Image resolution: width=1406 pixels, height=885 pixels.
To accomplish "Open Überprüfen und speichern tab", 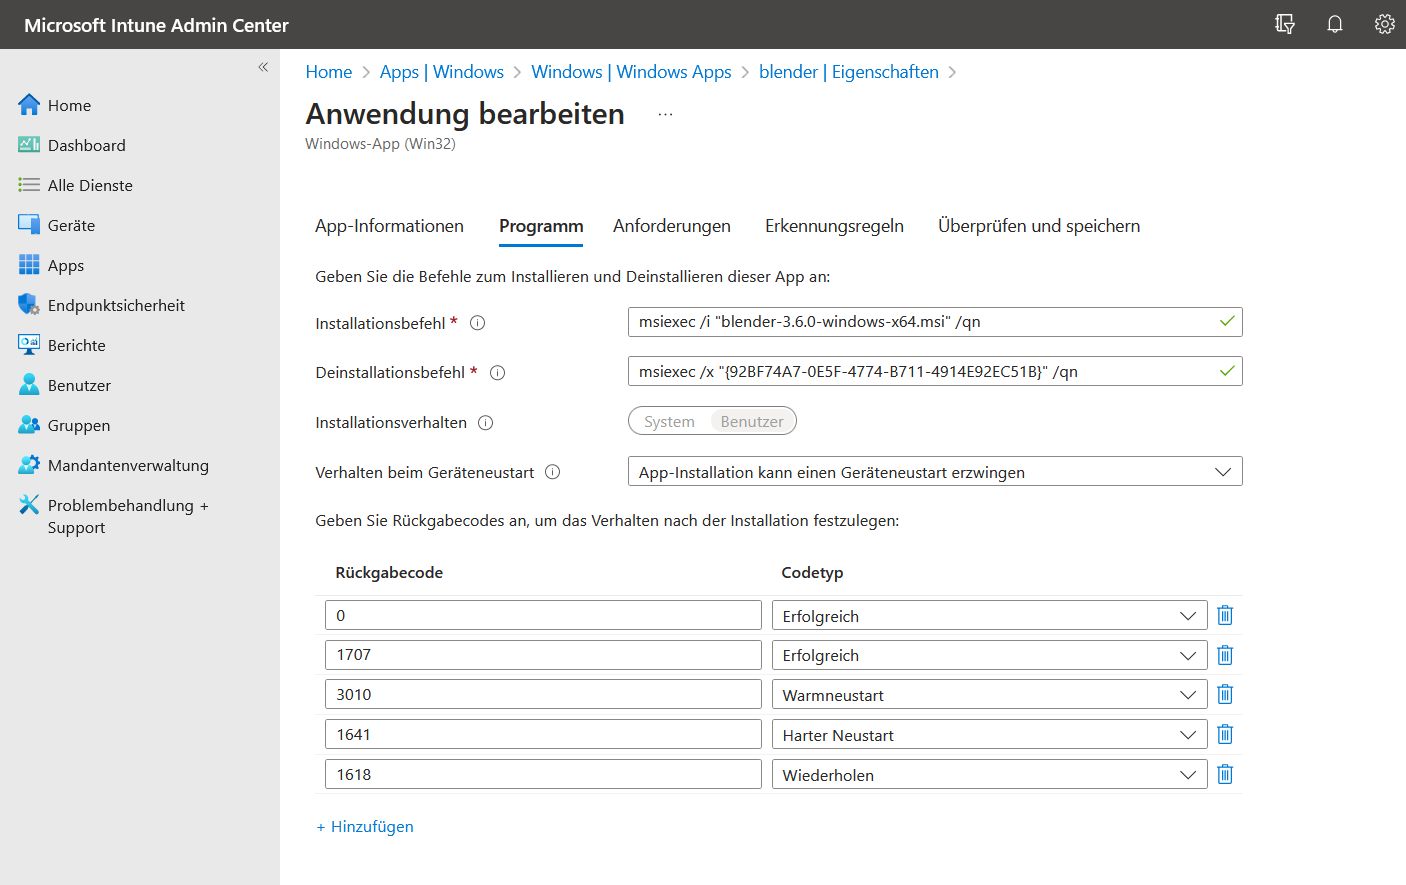I will coord(1039,226).
